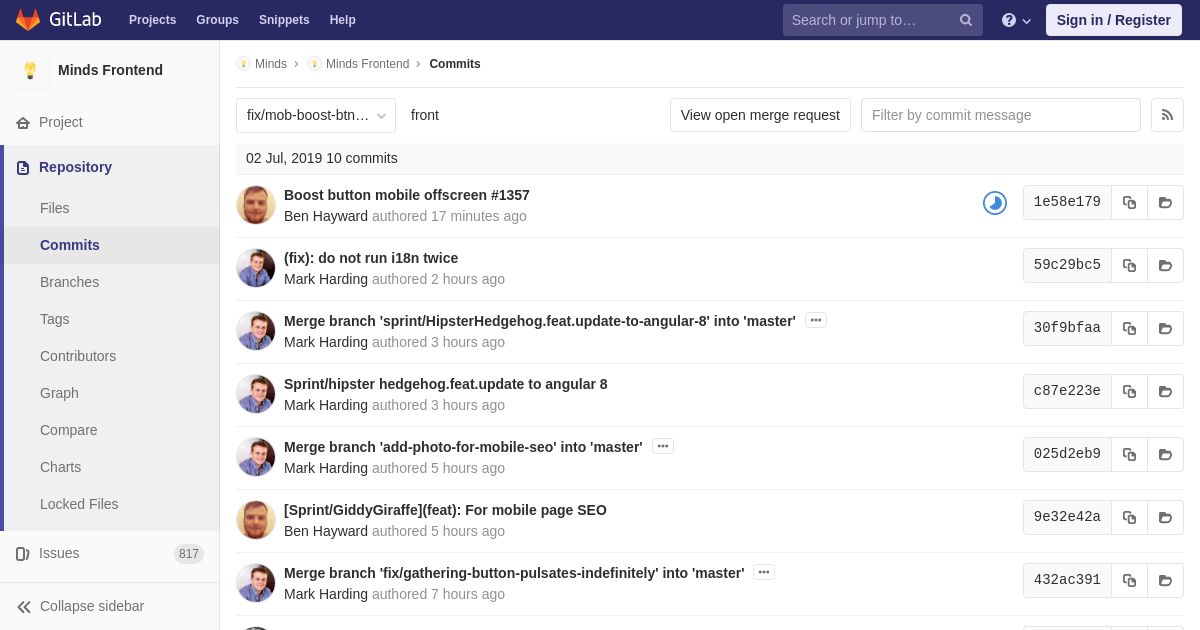Open commit '(fix): do not run i18n twice'
This screenshot has height=630, width=1200.
pos(371,258)
